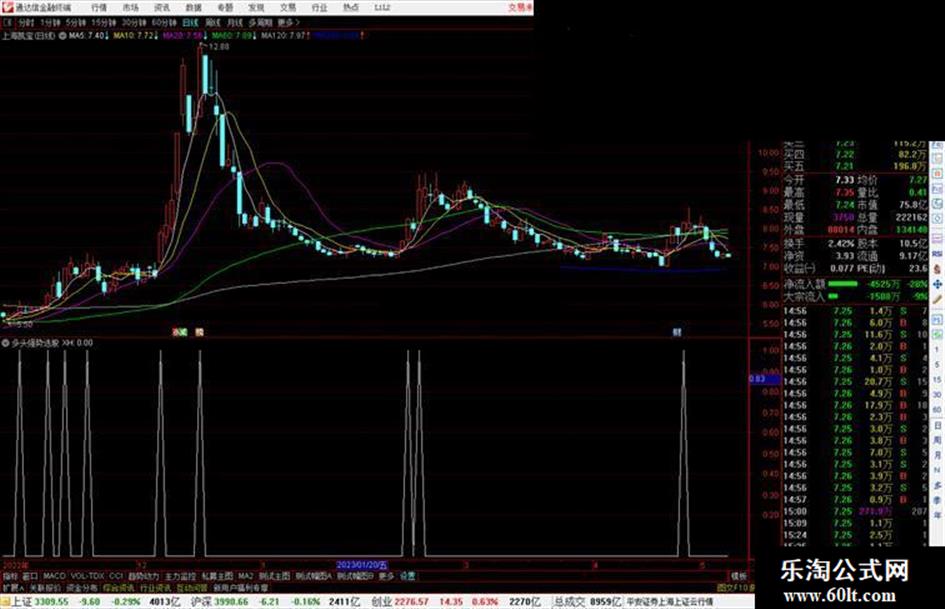
Task: Click the 沪深 index in status bar
Action: coord(201,602)
